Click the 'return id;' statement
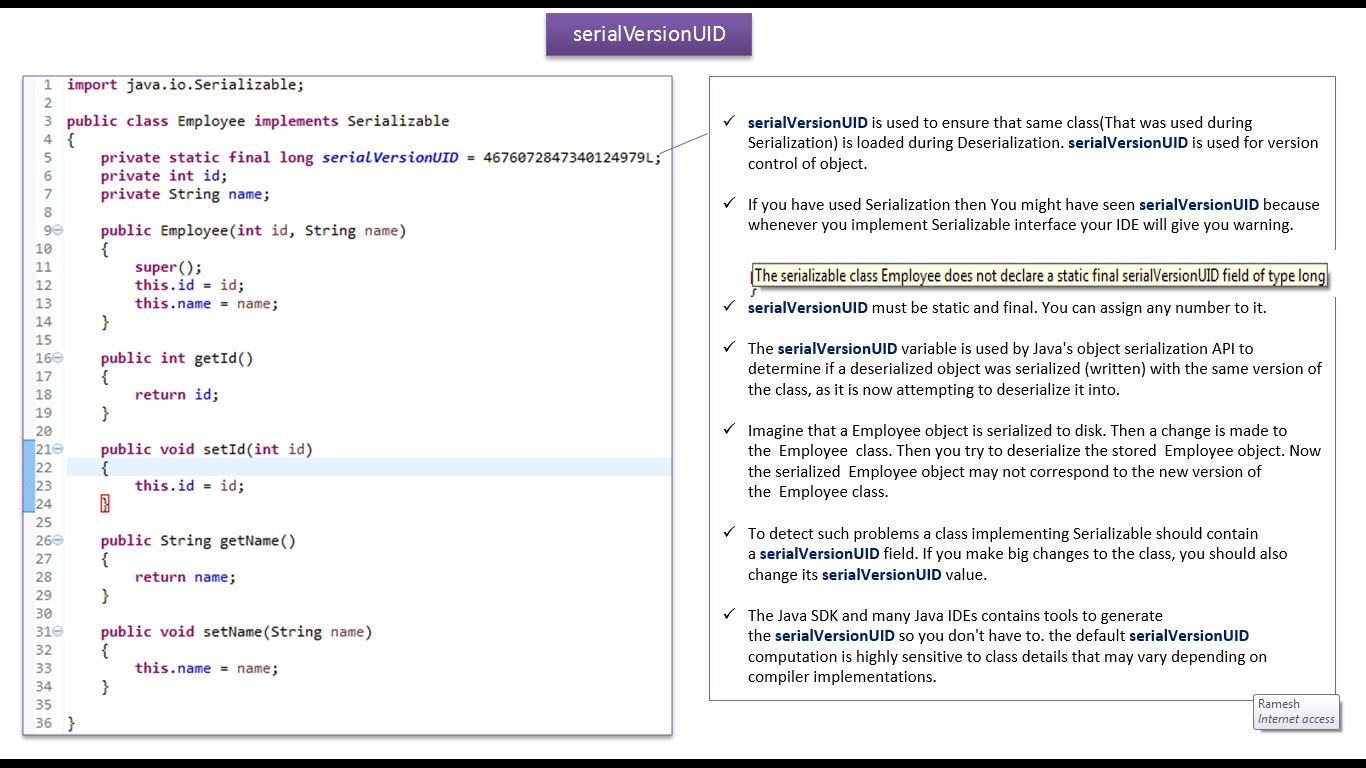This screenshot has height=768, width=1366. [x=177, y=394]
